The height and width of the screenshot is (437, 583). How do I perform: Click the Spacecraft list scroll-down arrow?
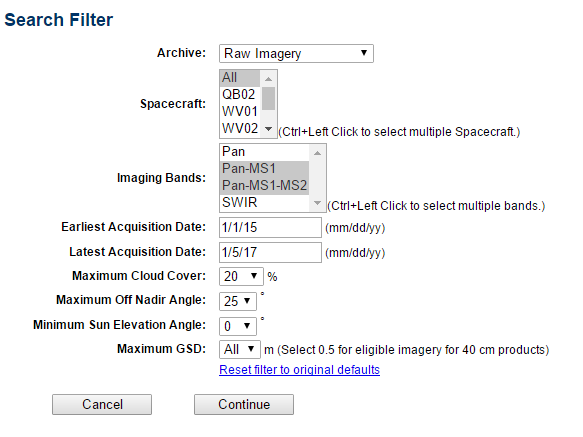click(268, 129)
